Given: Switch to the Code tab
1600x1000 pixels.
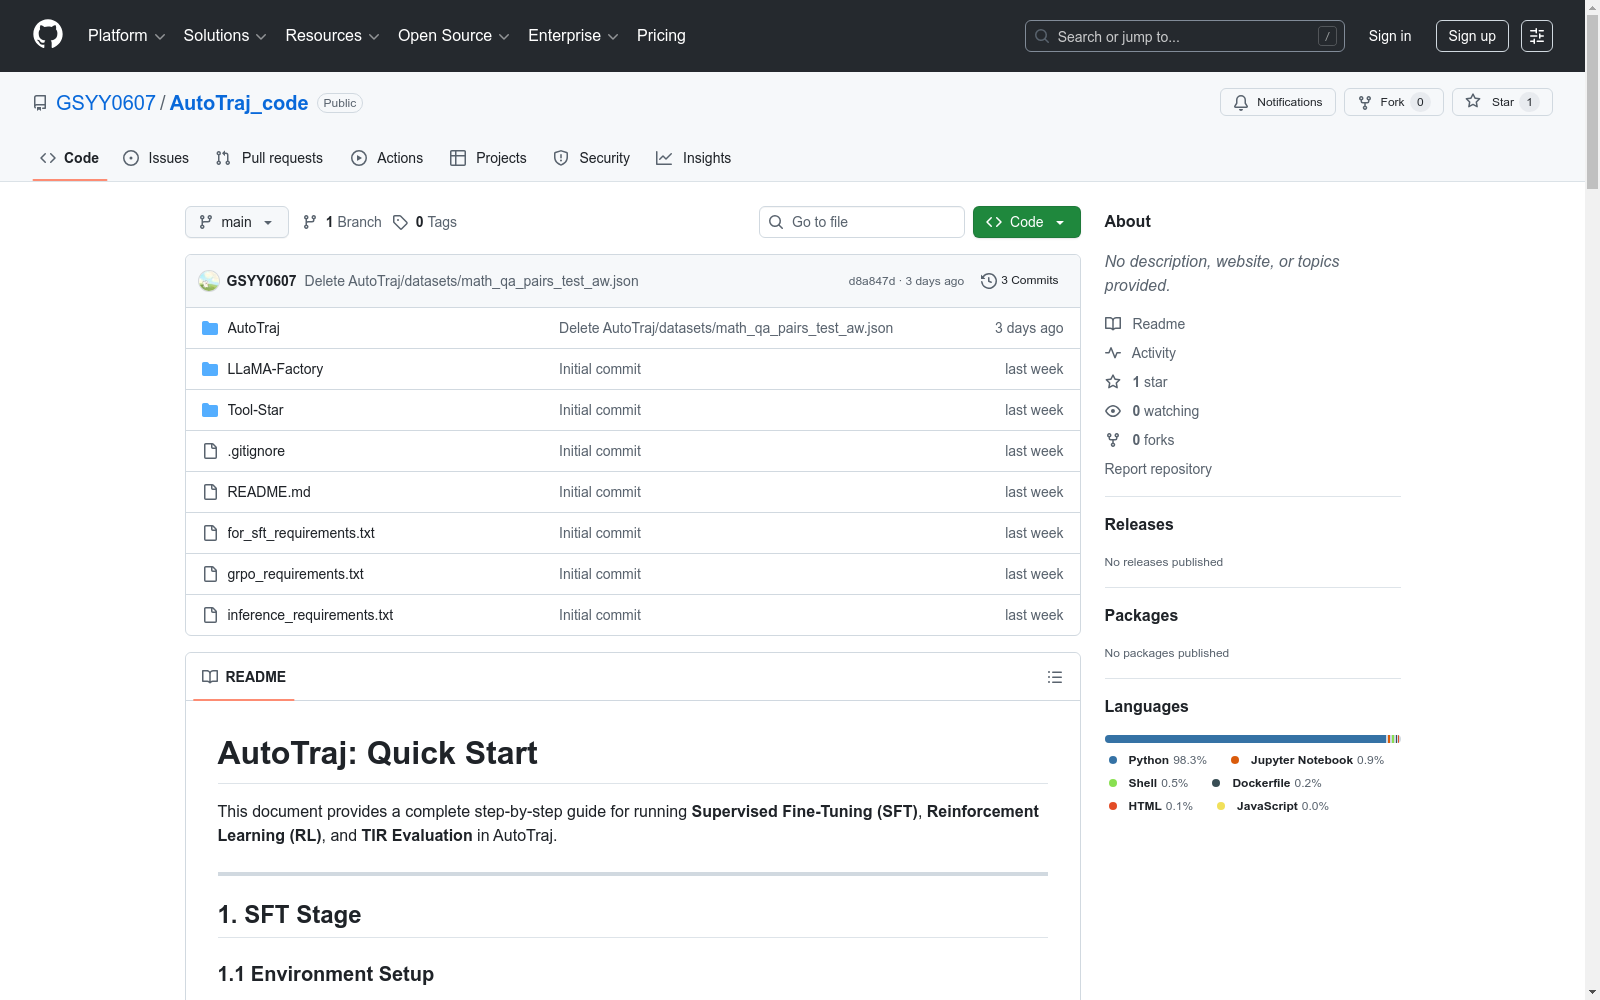Looking at the screenshot, I should pos(70,158).
